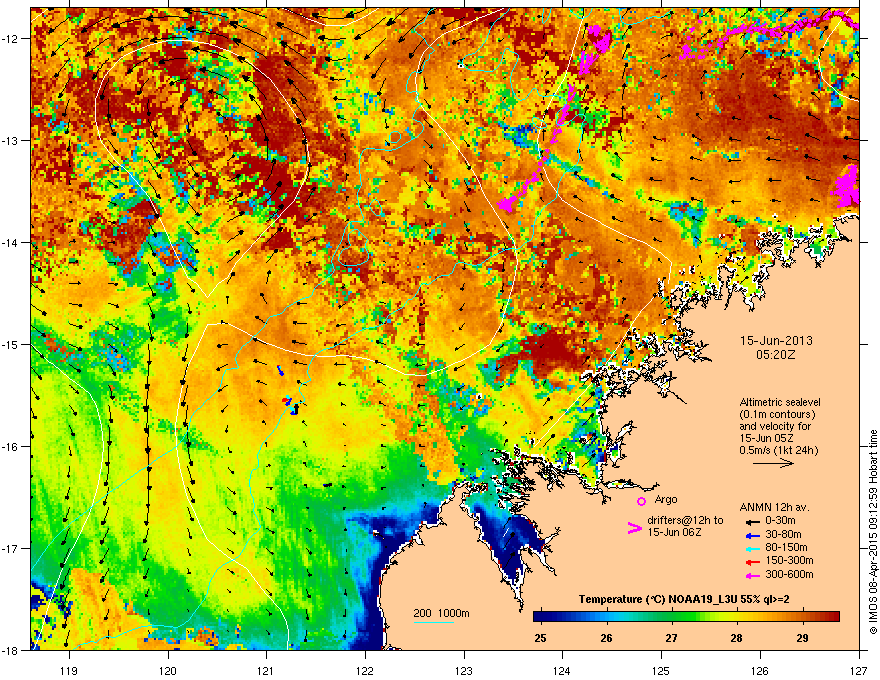This screenshot has width=880, height=680.
Task: Click the cyan isobath line under '200 1000m'
Action: pyautogui.click(x=433, y=622)
